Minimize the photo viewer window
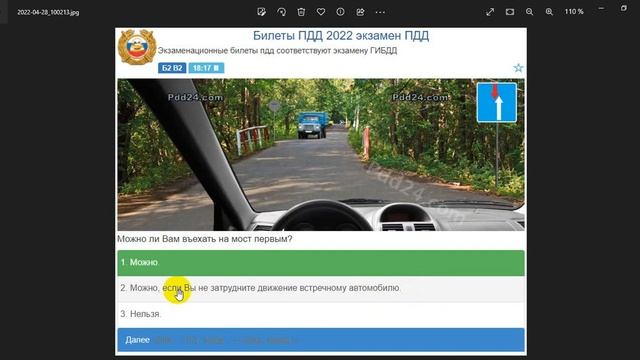Image resolution: width=640 pixels, height=360 pixels. point(601,8)
